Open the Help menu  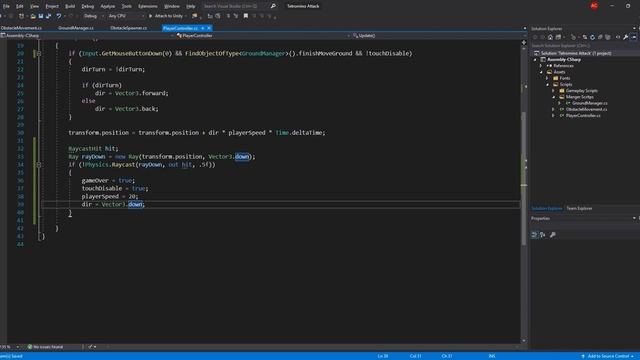(190, 6)
